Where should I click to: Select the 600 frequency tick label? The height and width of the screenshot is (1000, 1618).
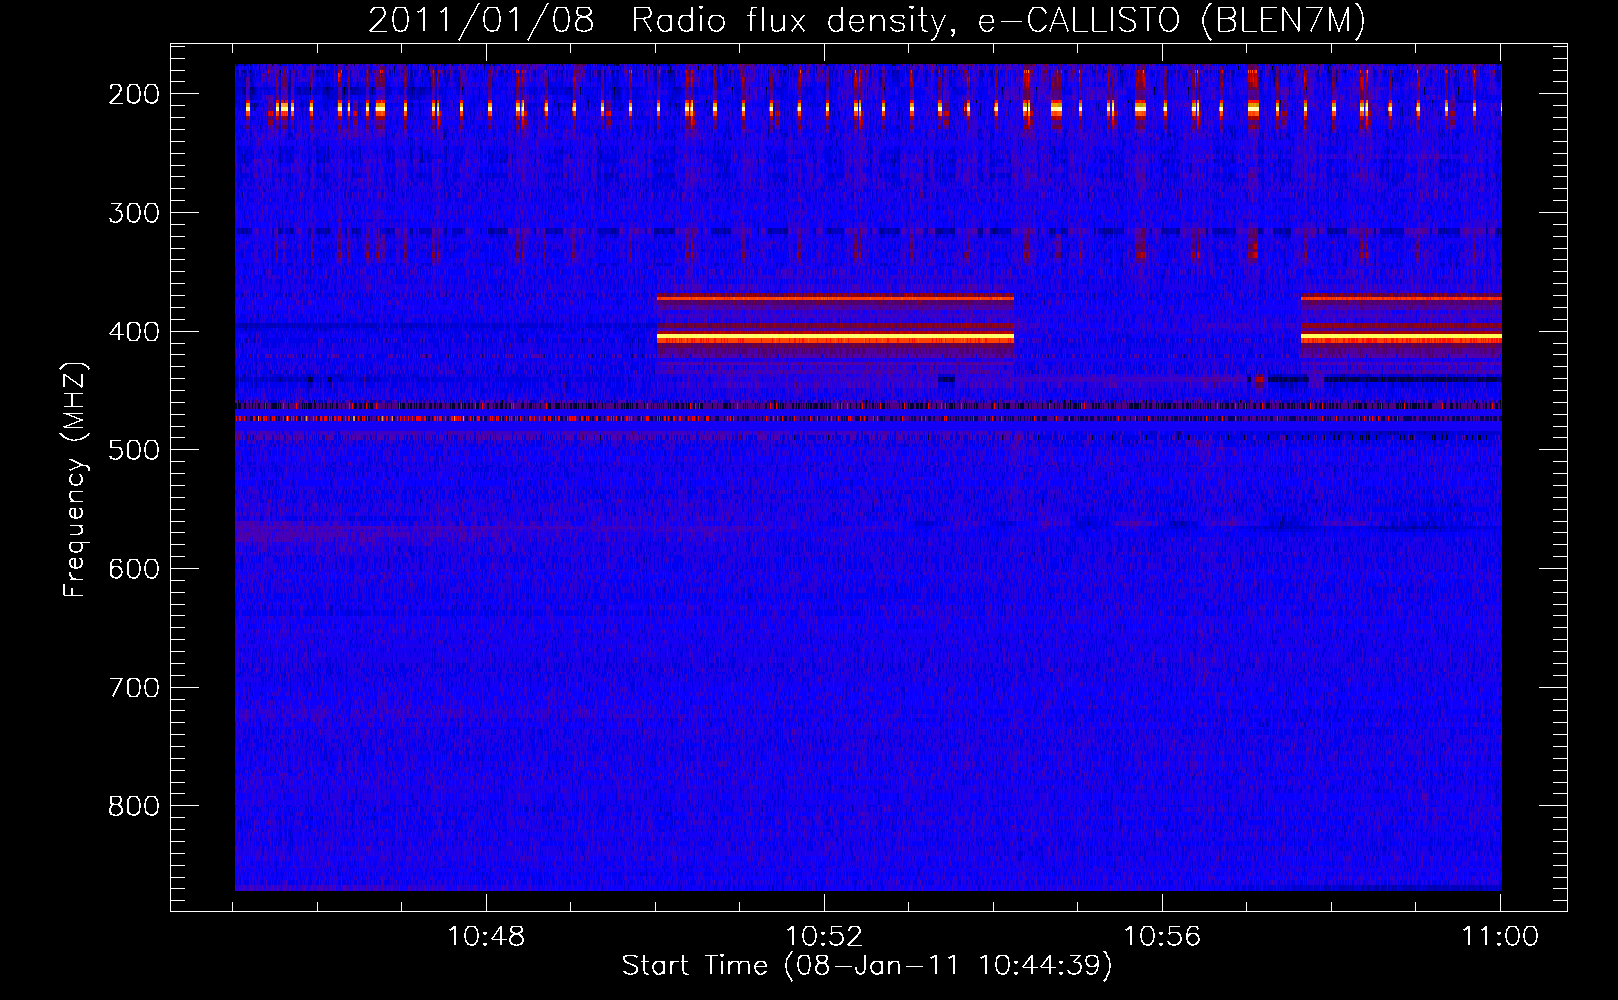133,569
